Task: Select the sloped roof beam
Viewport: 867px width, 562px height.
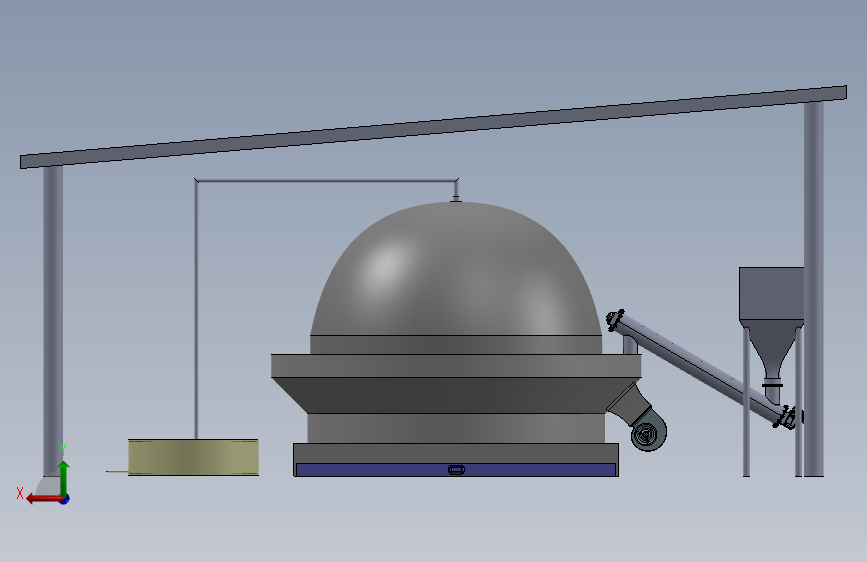Action: 434,127
